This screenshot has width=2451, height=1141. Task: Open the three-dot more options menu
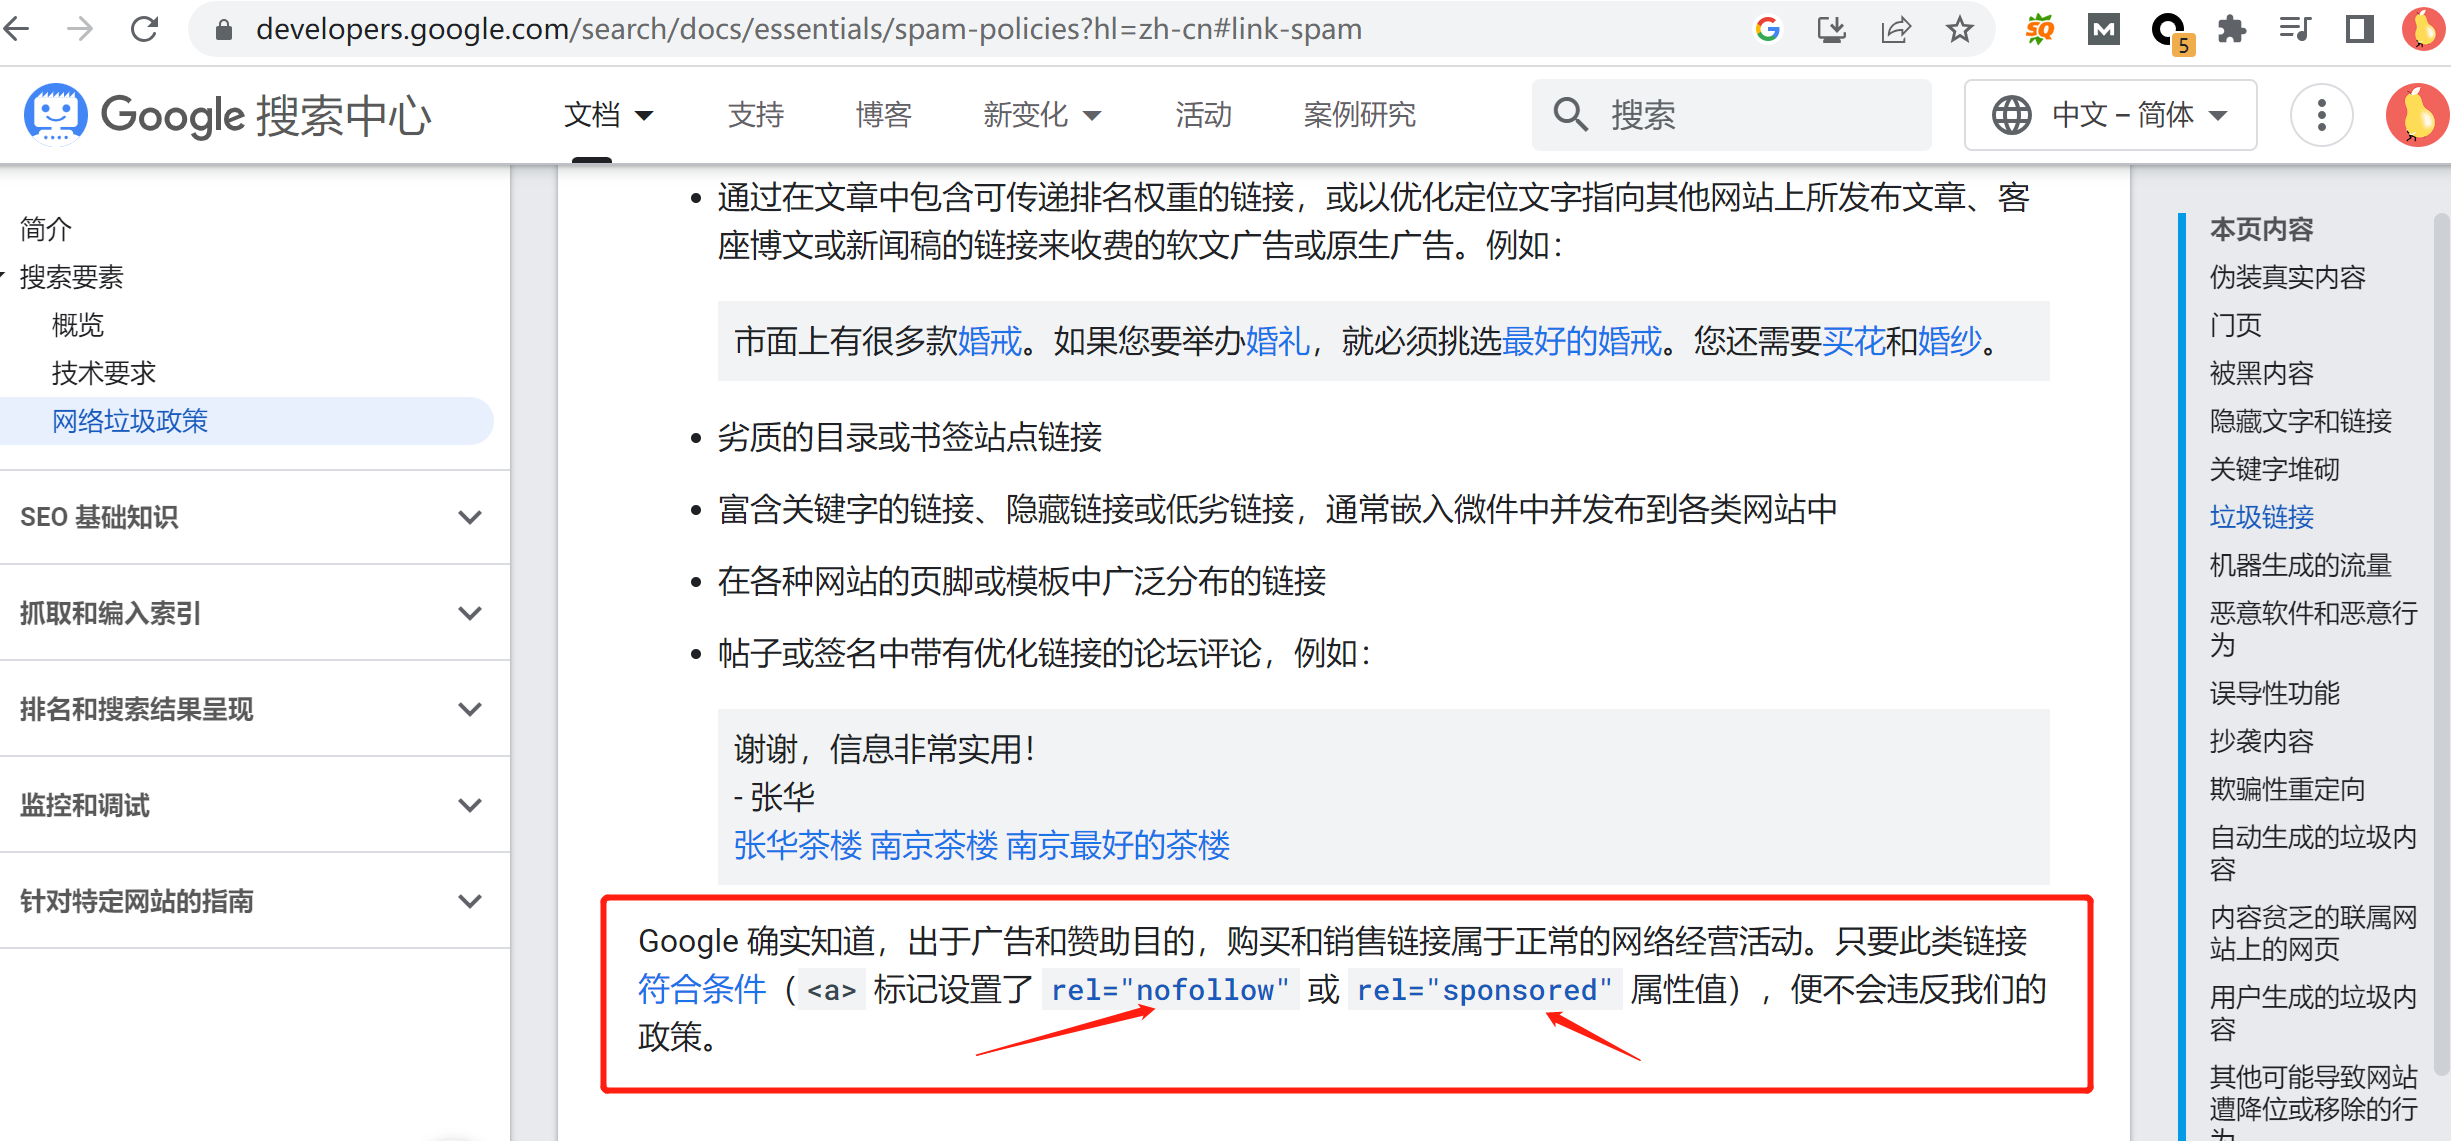[2322, 115]
